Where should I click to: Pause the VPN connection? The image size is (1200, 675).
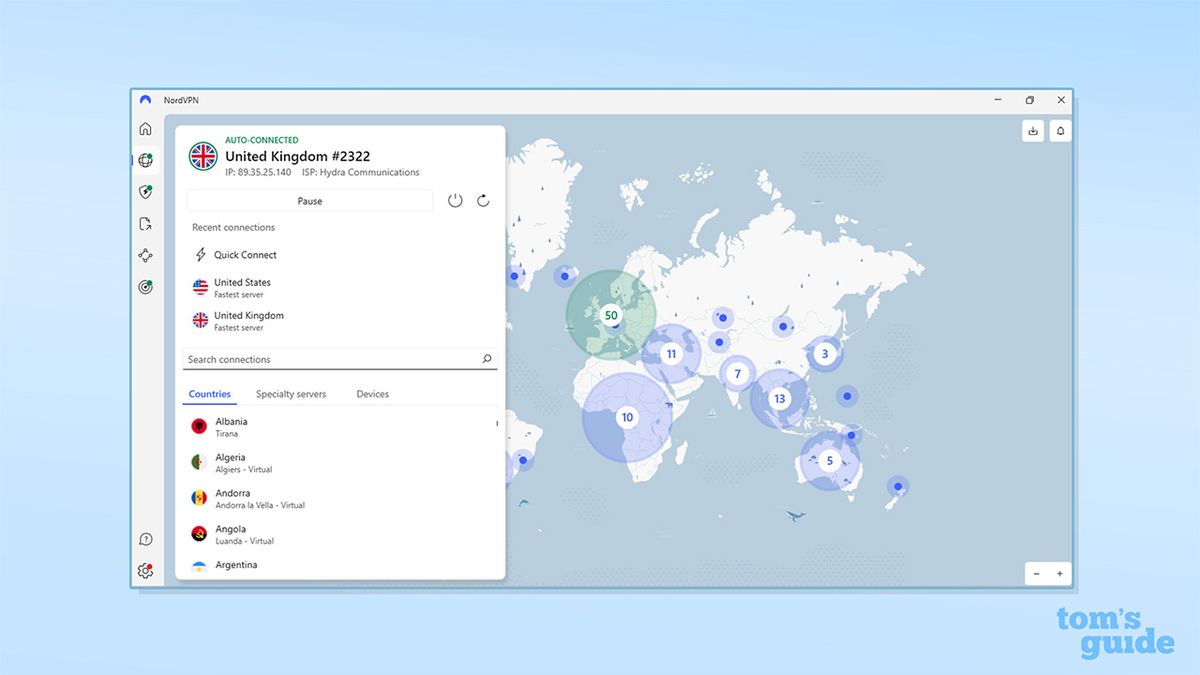310,201
